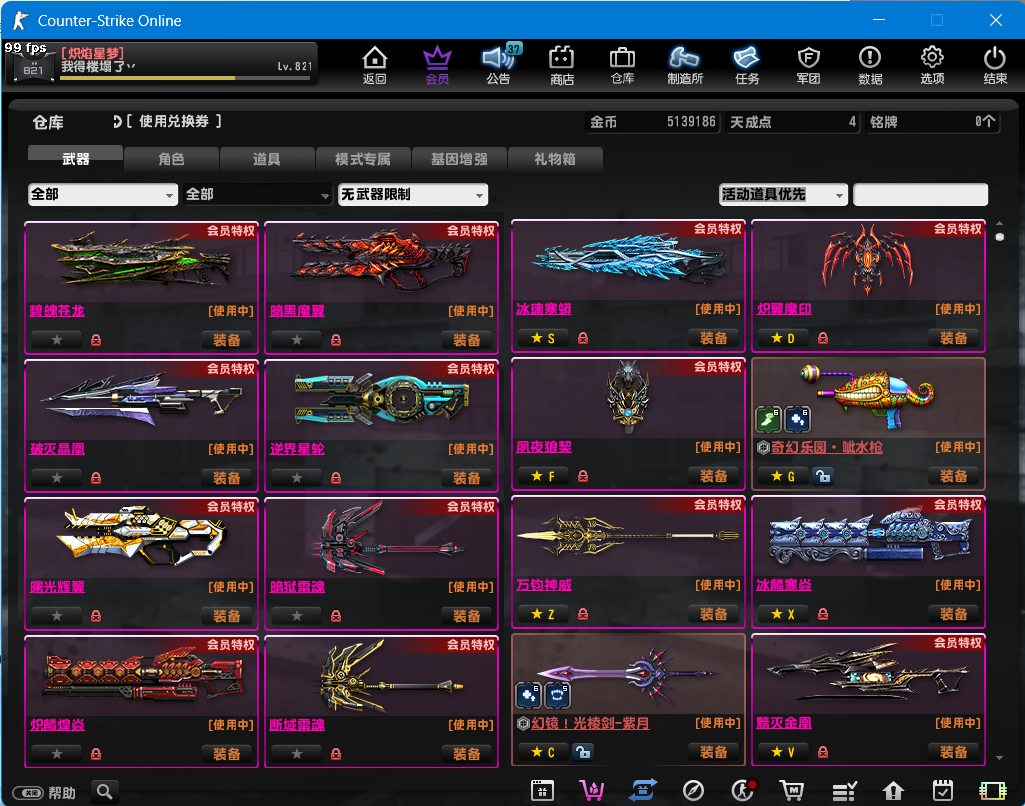Click the blue exchange arrows icon

tap(643, 790)
